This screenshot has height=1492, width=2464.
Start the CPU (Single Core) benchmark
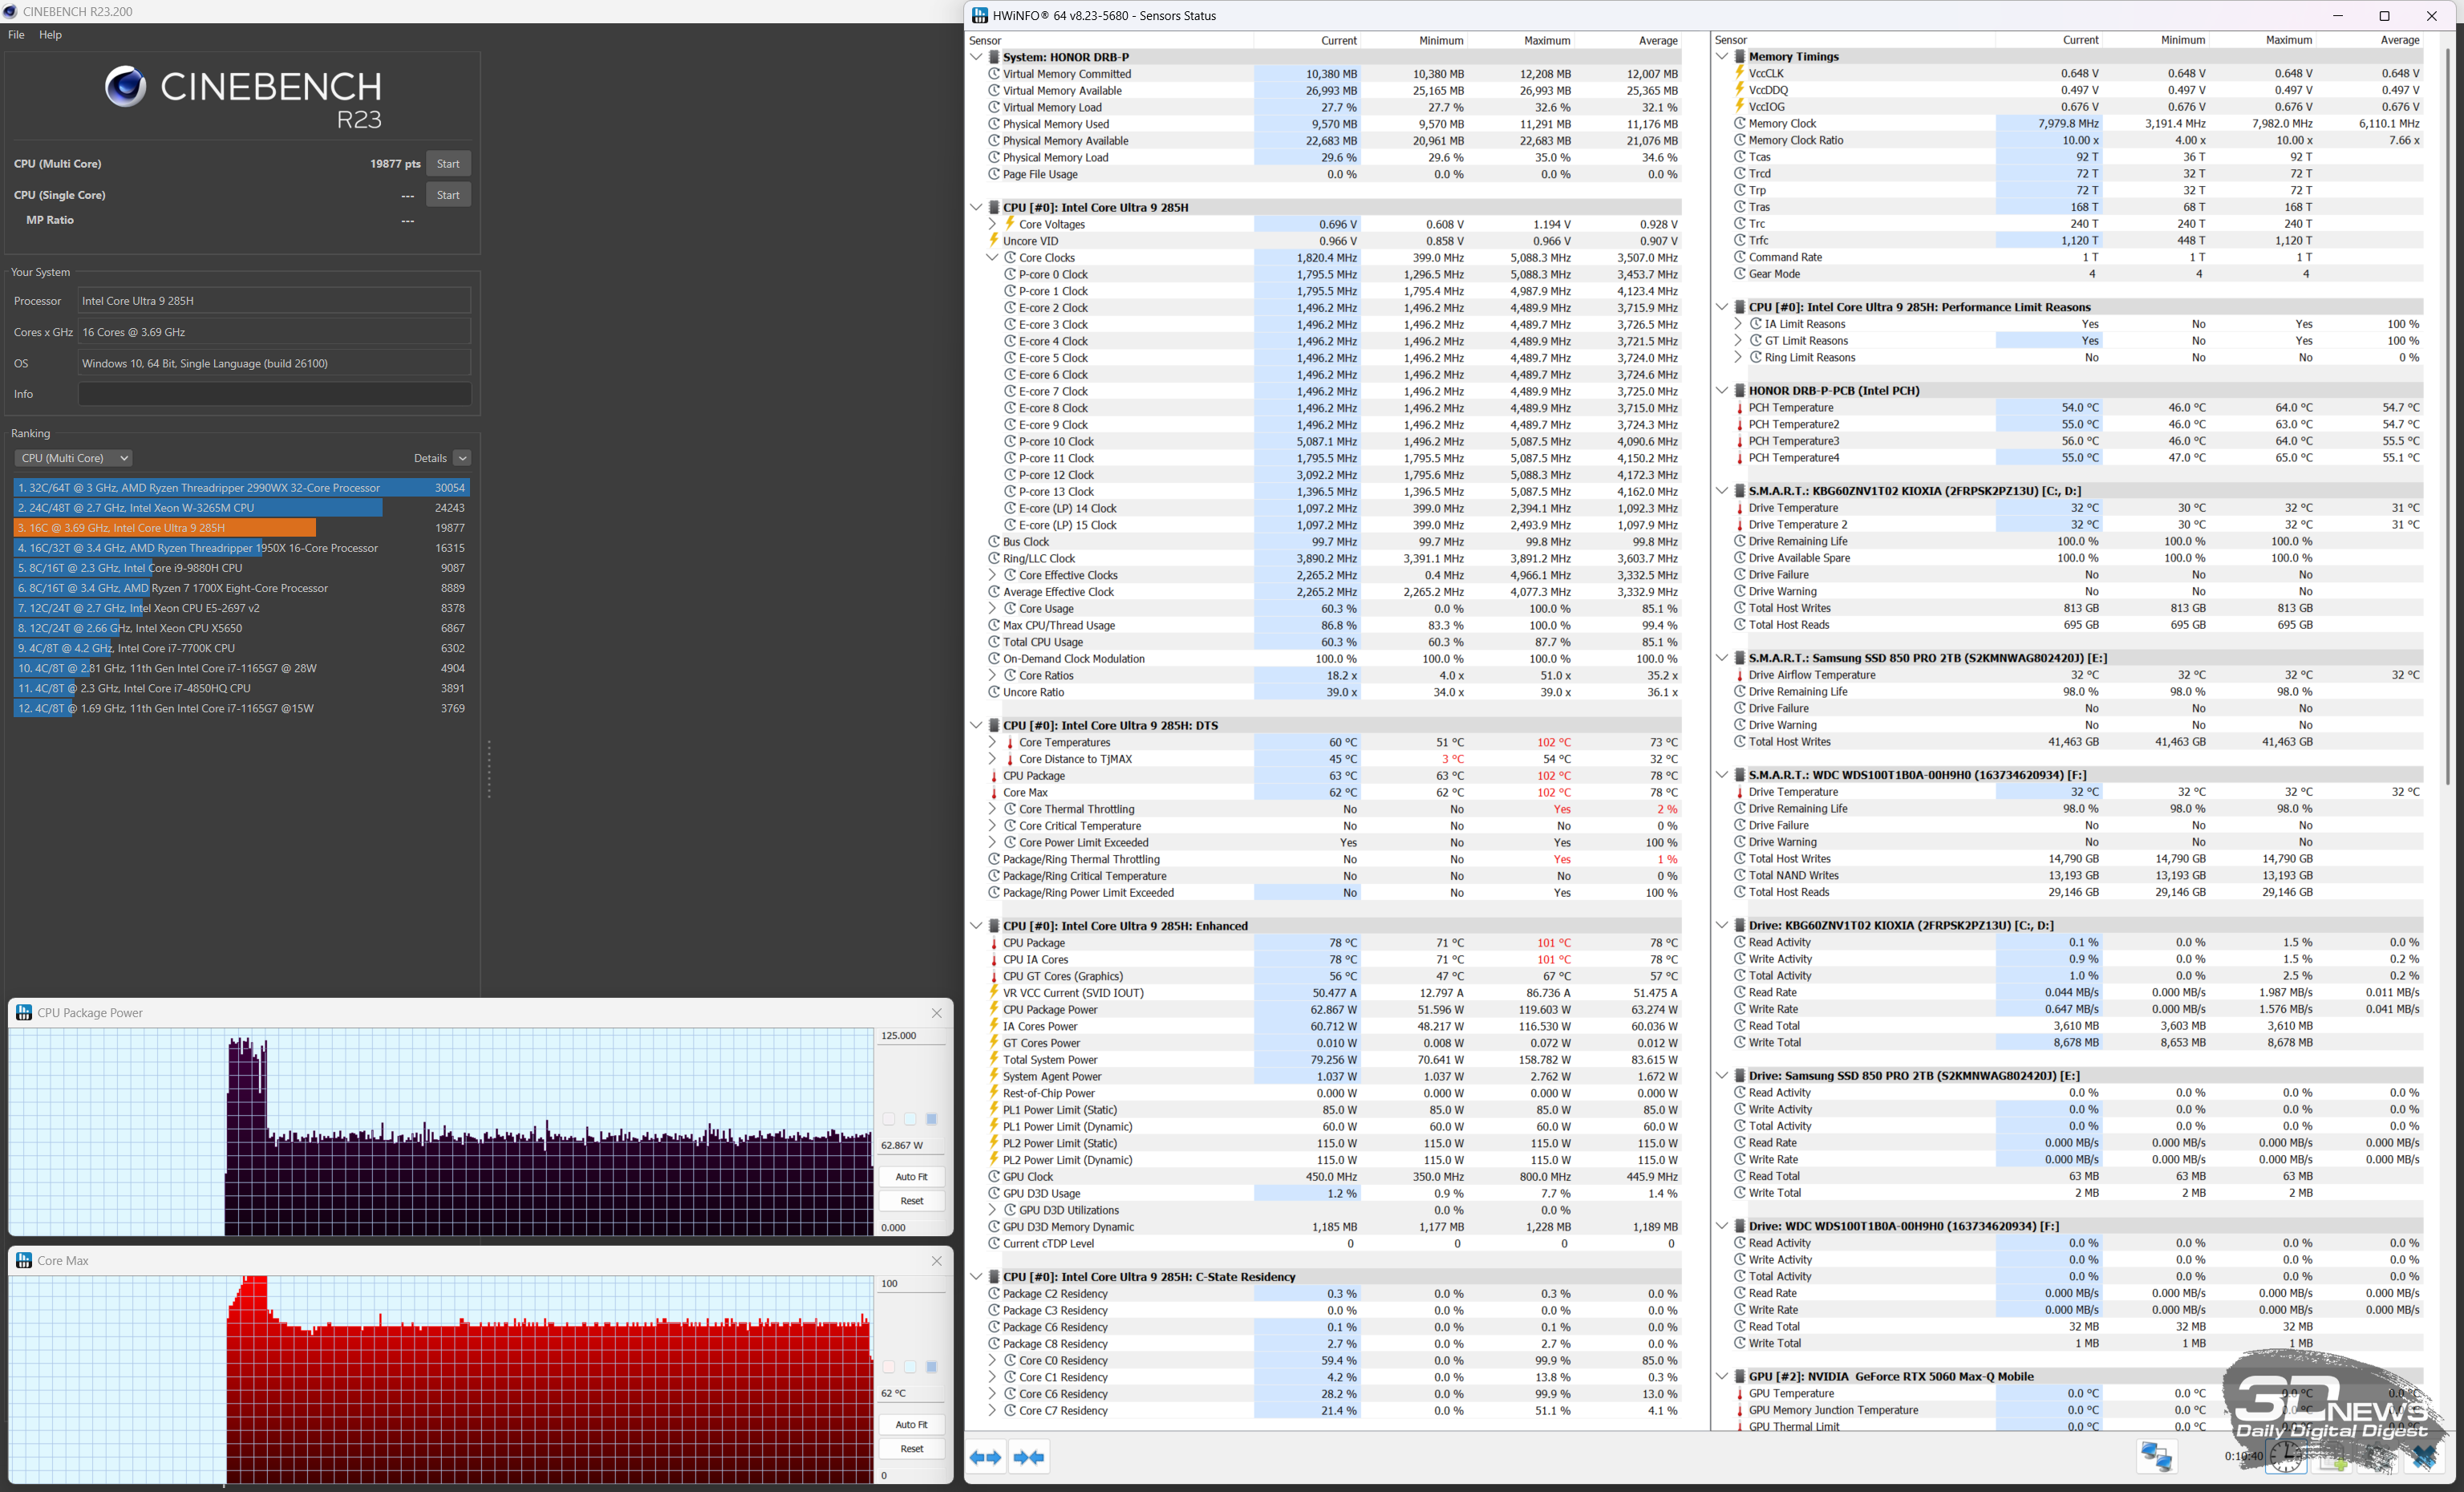coord(448,195)
